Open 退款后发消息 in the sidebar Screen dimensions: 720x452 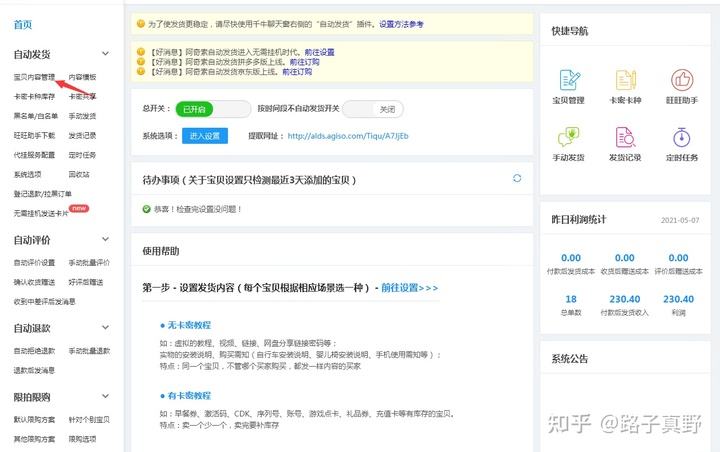point(34,370)
